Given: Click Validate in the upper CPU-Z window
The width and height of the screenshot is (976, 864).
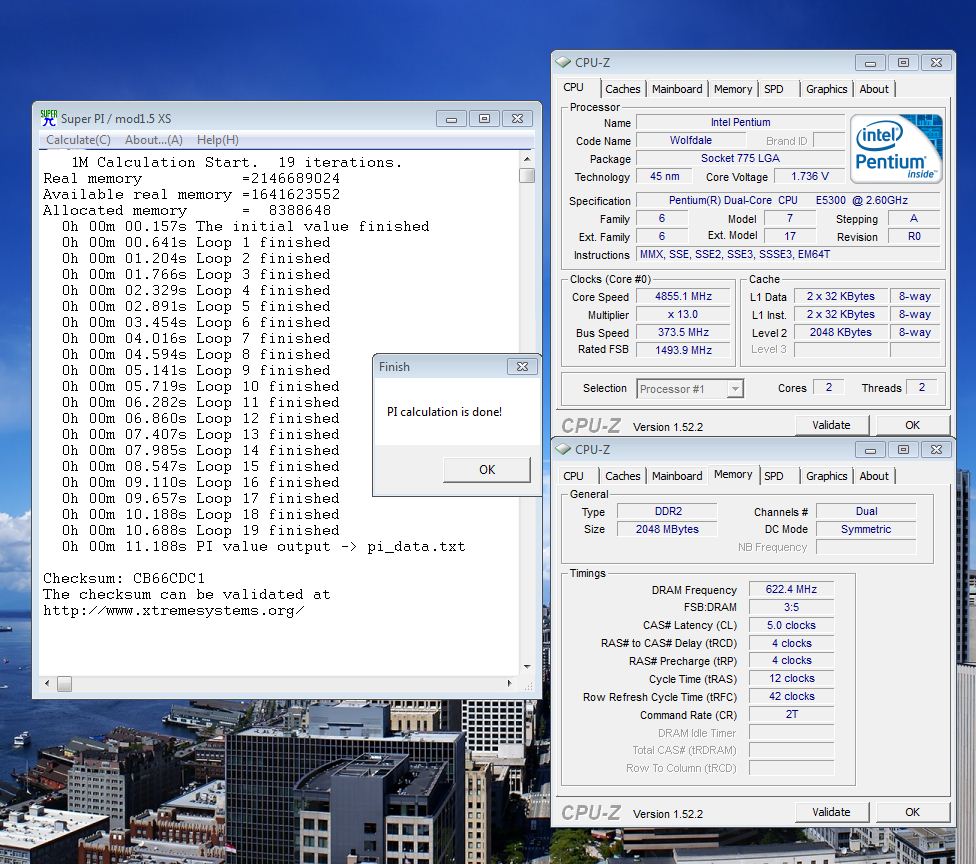Looking at the screenshot, I should point(831,425).
